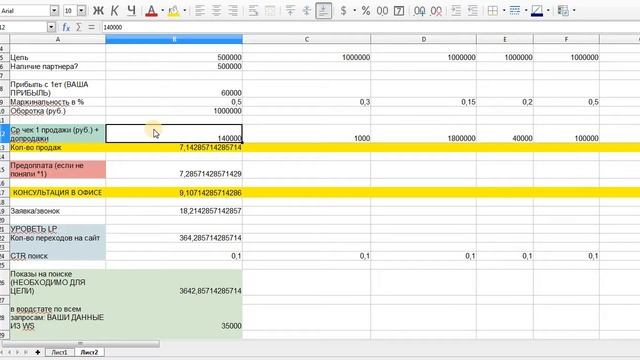Click Arial font name field
640x360 pixels.
pyautogui.click(x=24, y=11)
